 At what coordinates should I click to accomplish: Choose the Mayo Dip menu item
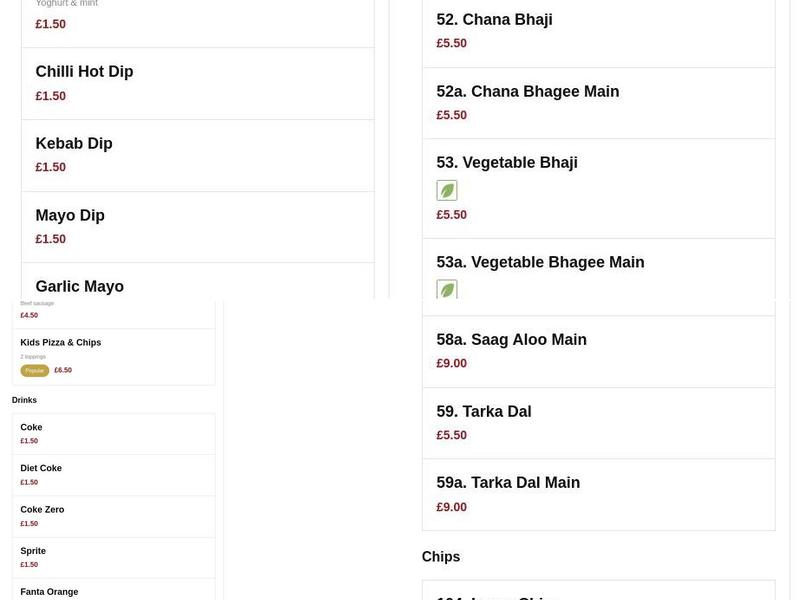pyautogui.click(x=70, y=215)
